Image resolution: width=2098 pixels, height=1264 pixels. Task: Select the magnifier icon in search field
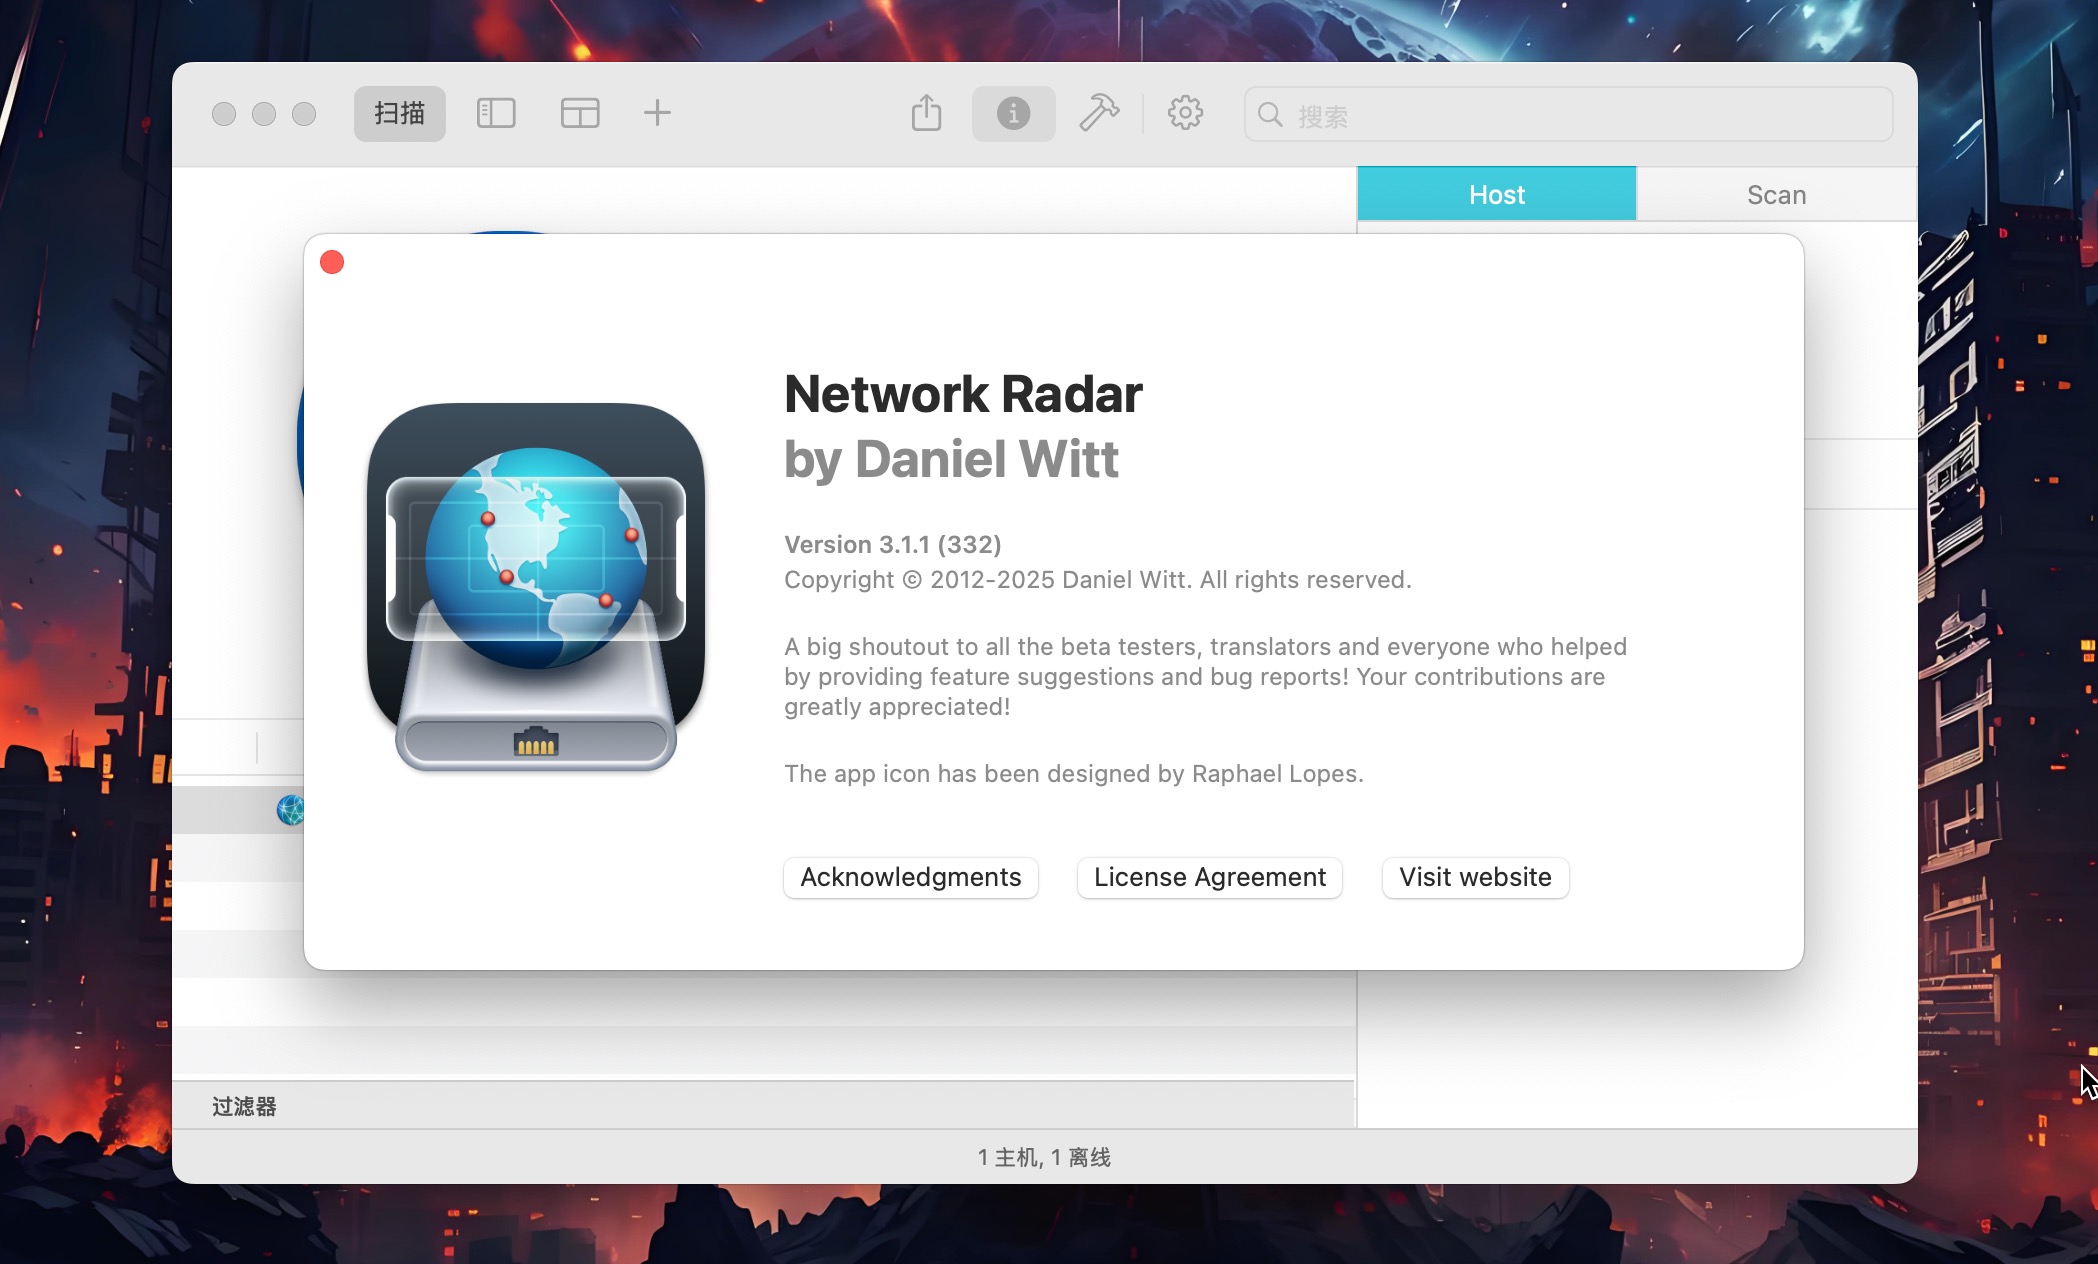[x=1270, y=115]
